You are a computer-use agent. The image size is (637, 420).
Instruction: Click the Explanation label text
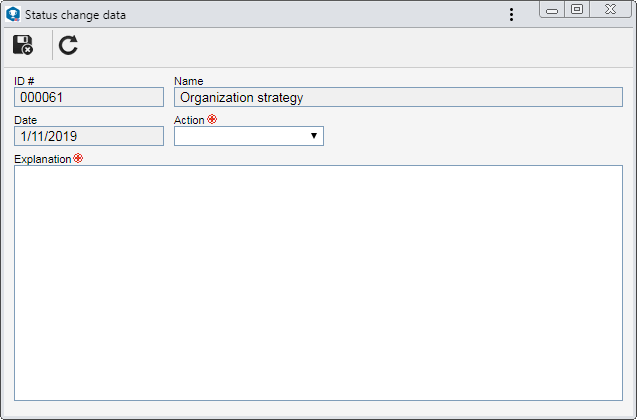[43, 159]
